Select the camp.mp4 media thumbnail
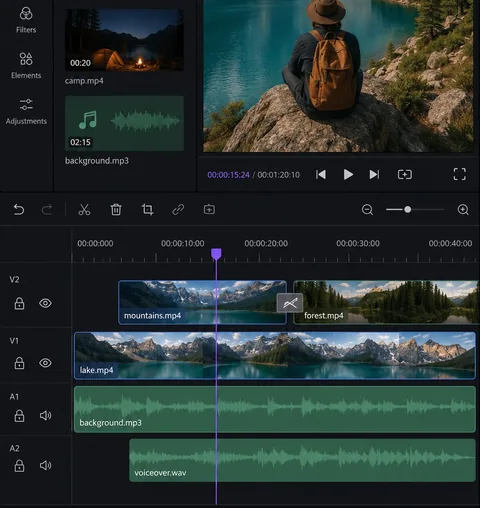 point(124,39)
